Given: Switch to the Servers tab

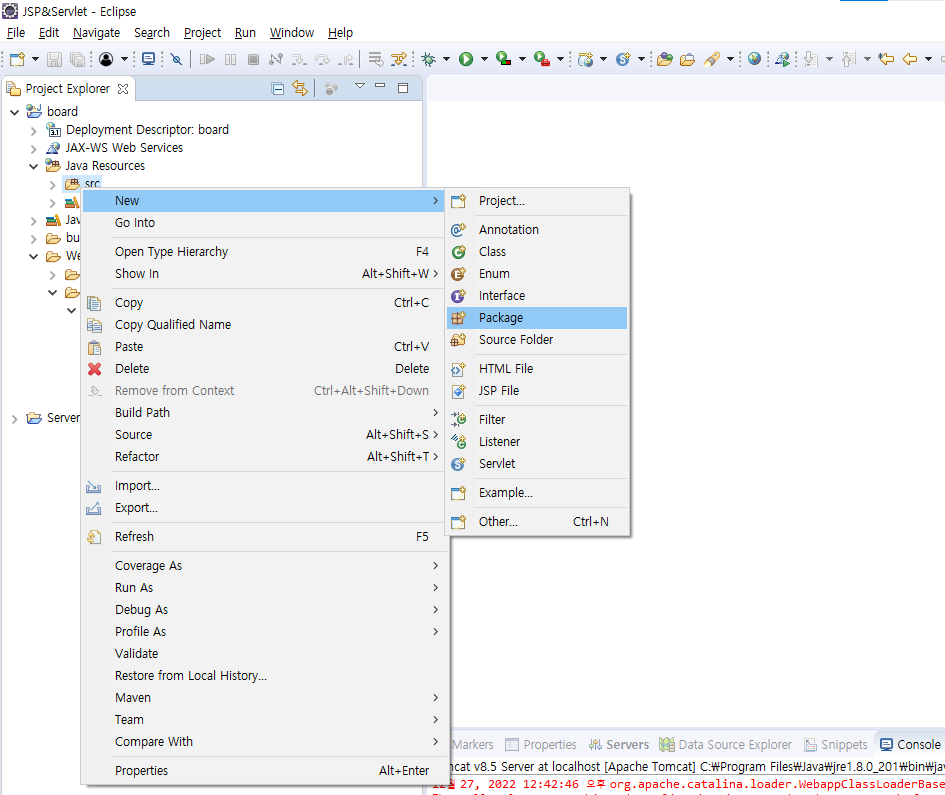Looking at the screenshot, I should point(619,744).
